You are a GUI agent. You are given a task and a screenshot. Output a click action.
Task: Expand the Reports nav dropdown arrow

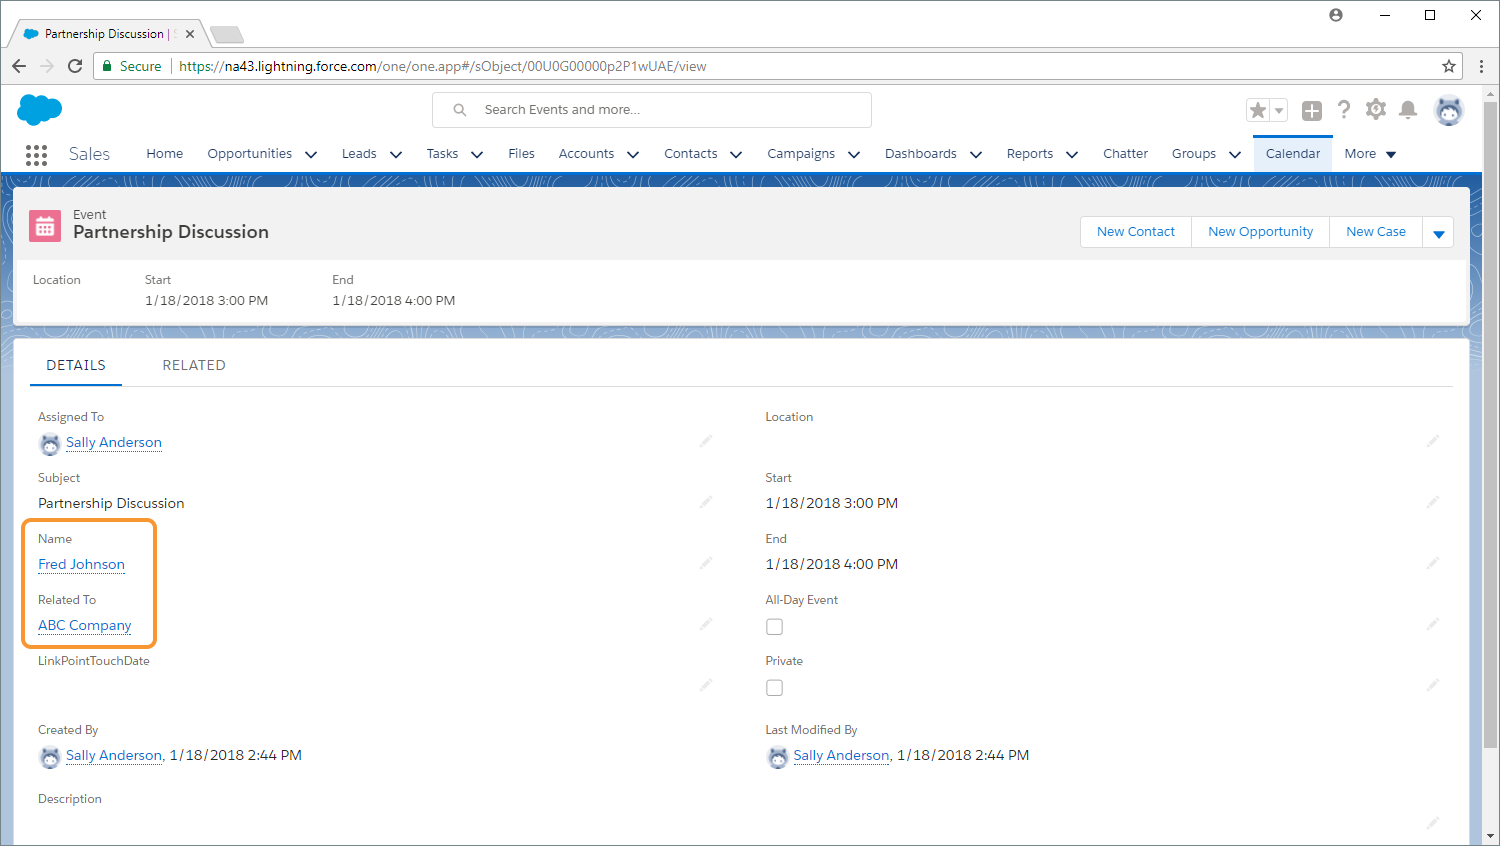[x=1072, y=155]
